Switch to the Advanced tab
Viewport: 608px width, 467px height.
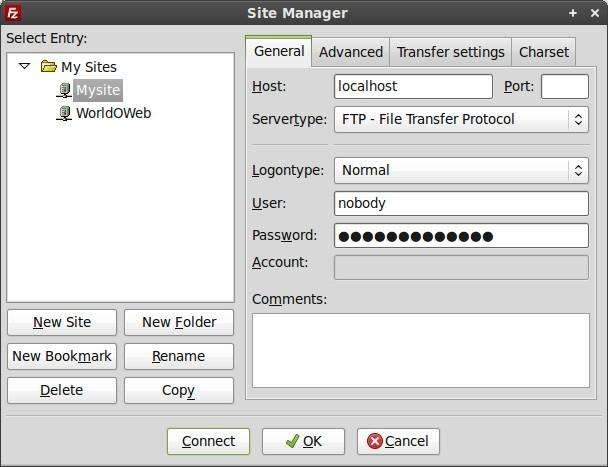coord(351,52)
